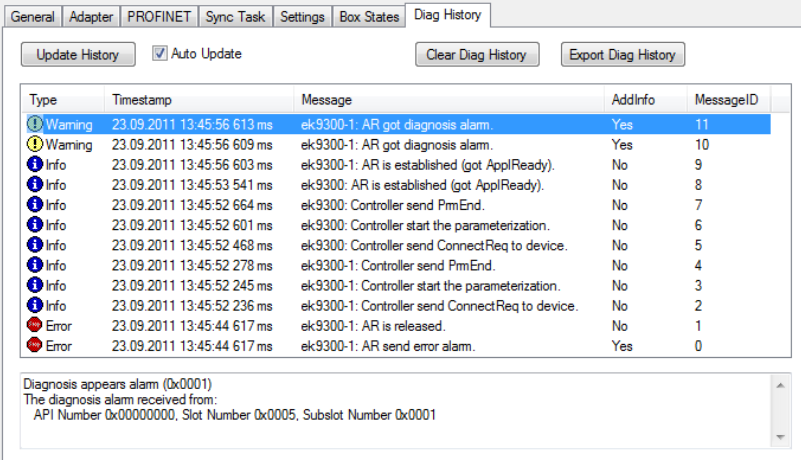This screenshot has height=460, width=801.
Task: Click the info icon for ek9300 PrmEnd message 7
Action: pos(35,205)
